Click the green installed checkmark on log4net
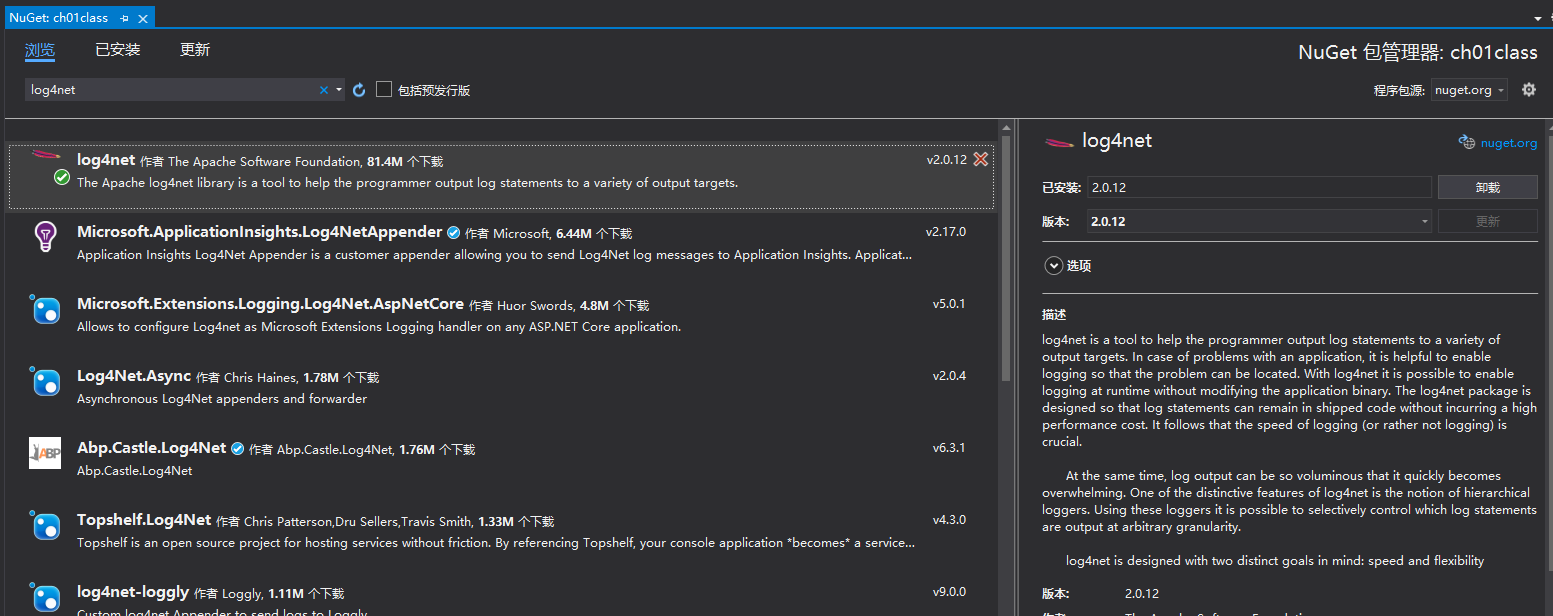Viewport: 1553px width, 616px height. (61, 178)
